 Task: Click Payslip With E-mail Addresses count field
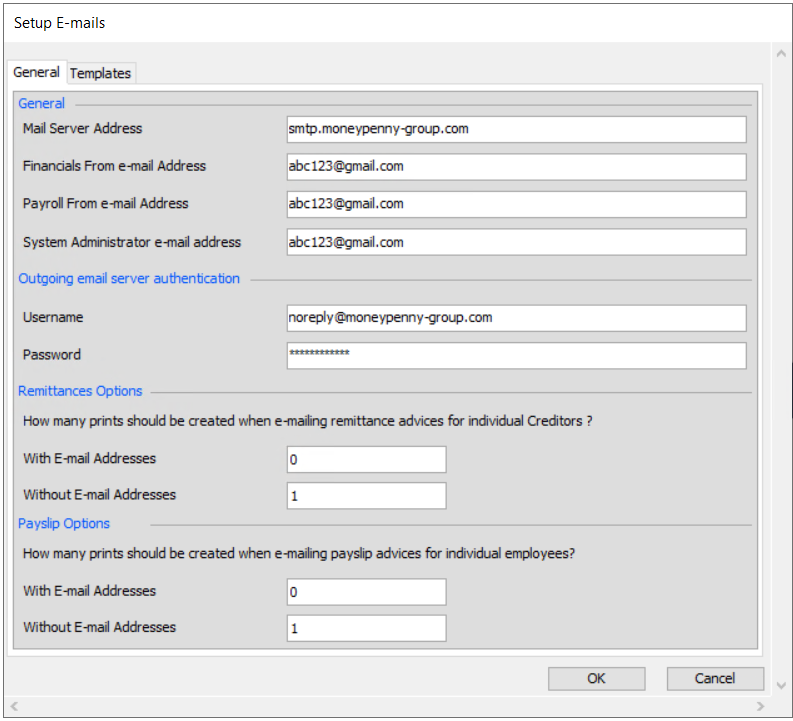[366, 592]
